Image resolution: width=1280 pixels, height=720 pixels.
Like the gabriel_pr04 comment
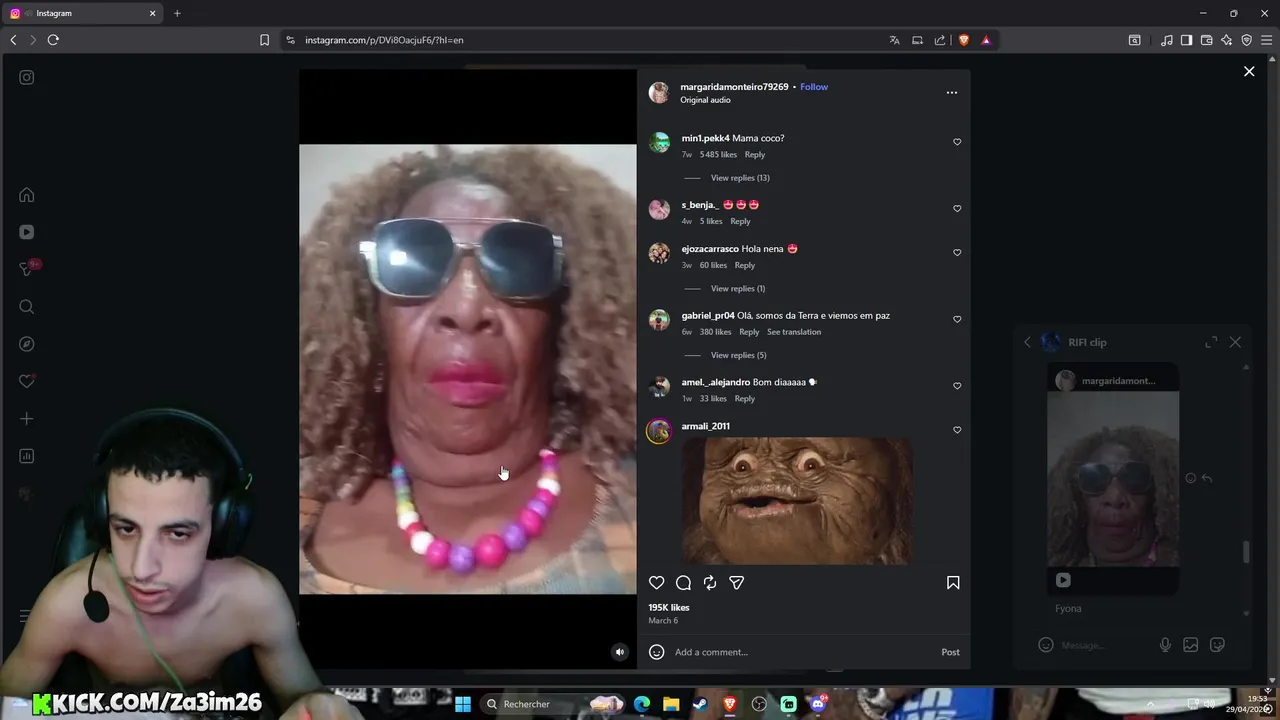click(x=957, y=320)
